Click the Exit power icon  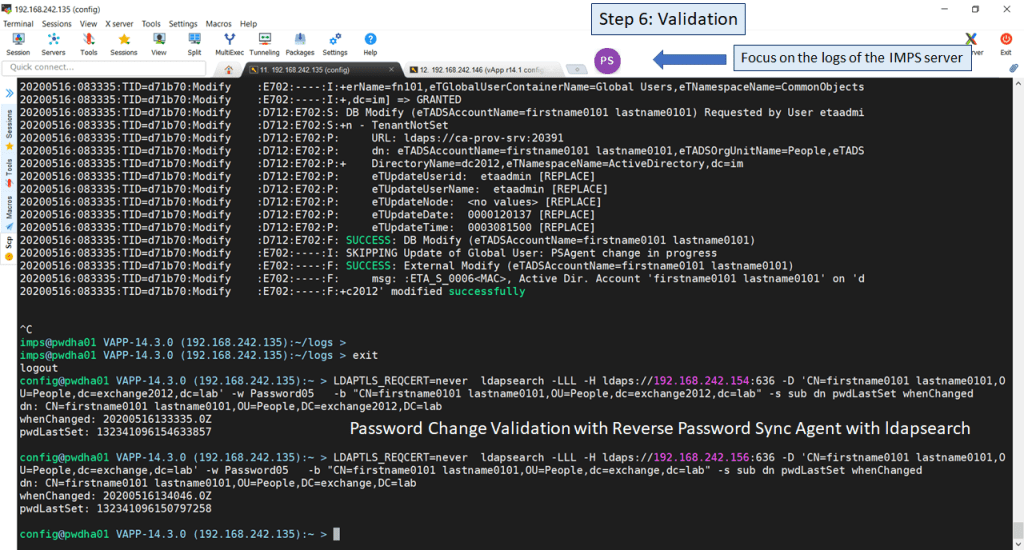[1006, 42]
